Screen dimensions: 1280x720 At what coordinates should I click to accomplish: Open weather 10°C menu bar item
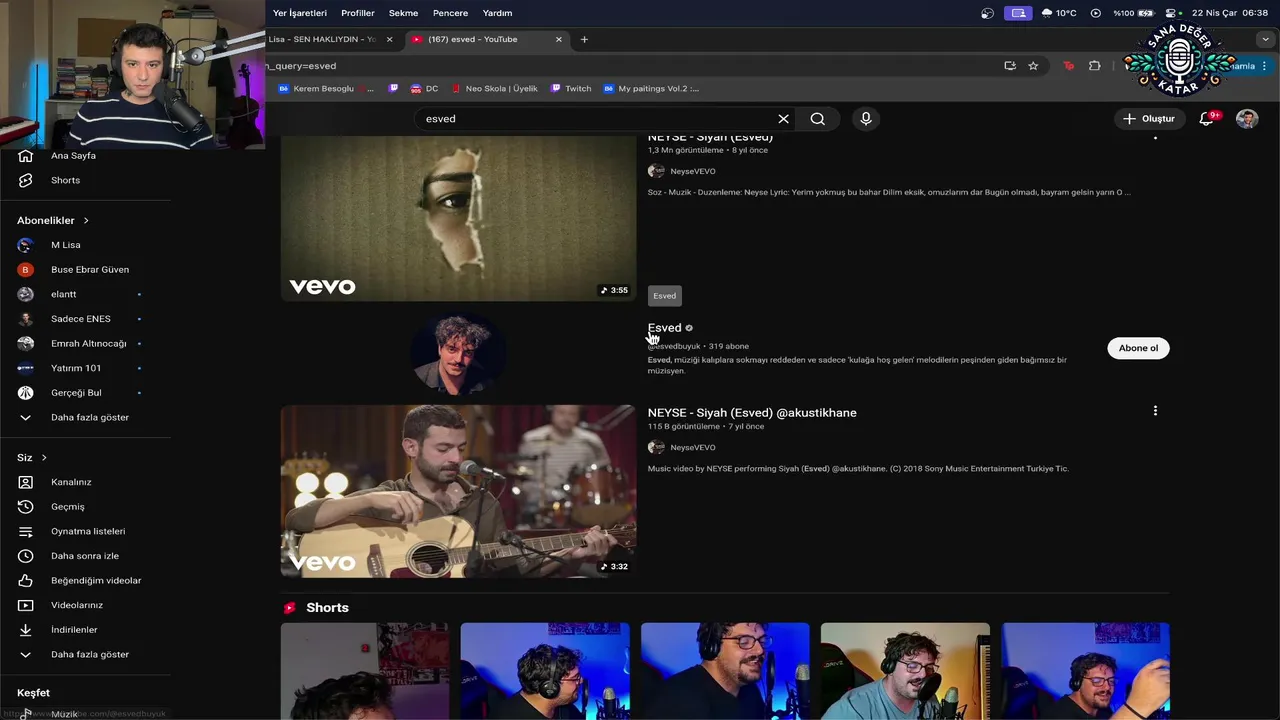click(x=1059, y=13)
